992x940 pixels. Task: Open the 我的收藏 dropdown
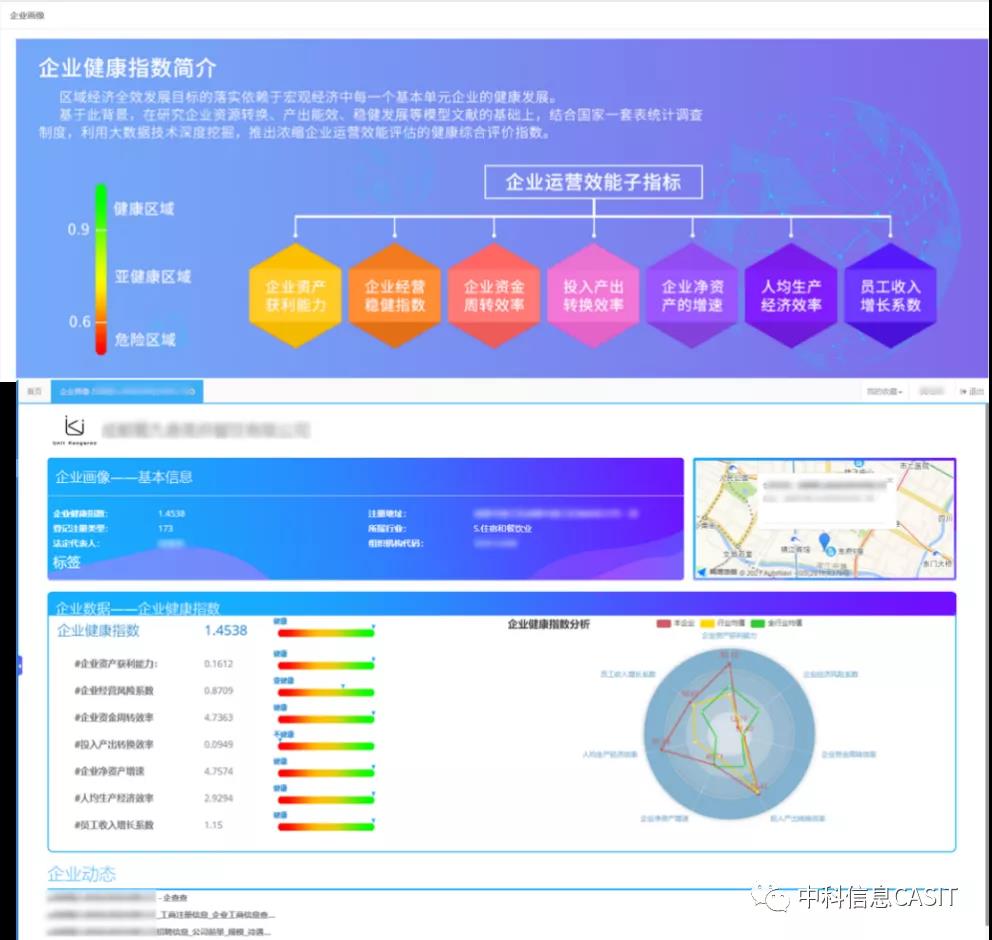point(884,392)
